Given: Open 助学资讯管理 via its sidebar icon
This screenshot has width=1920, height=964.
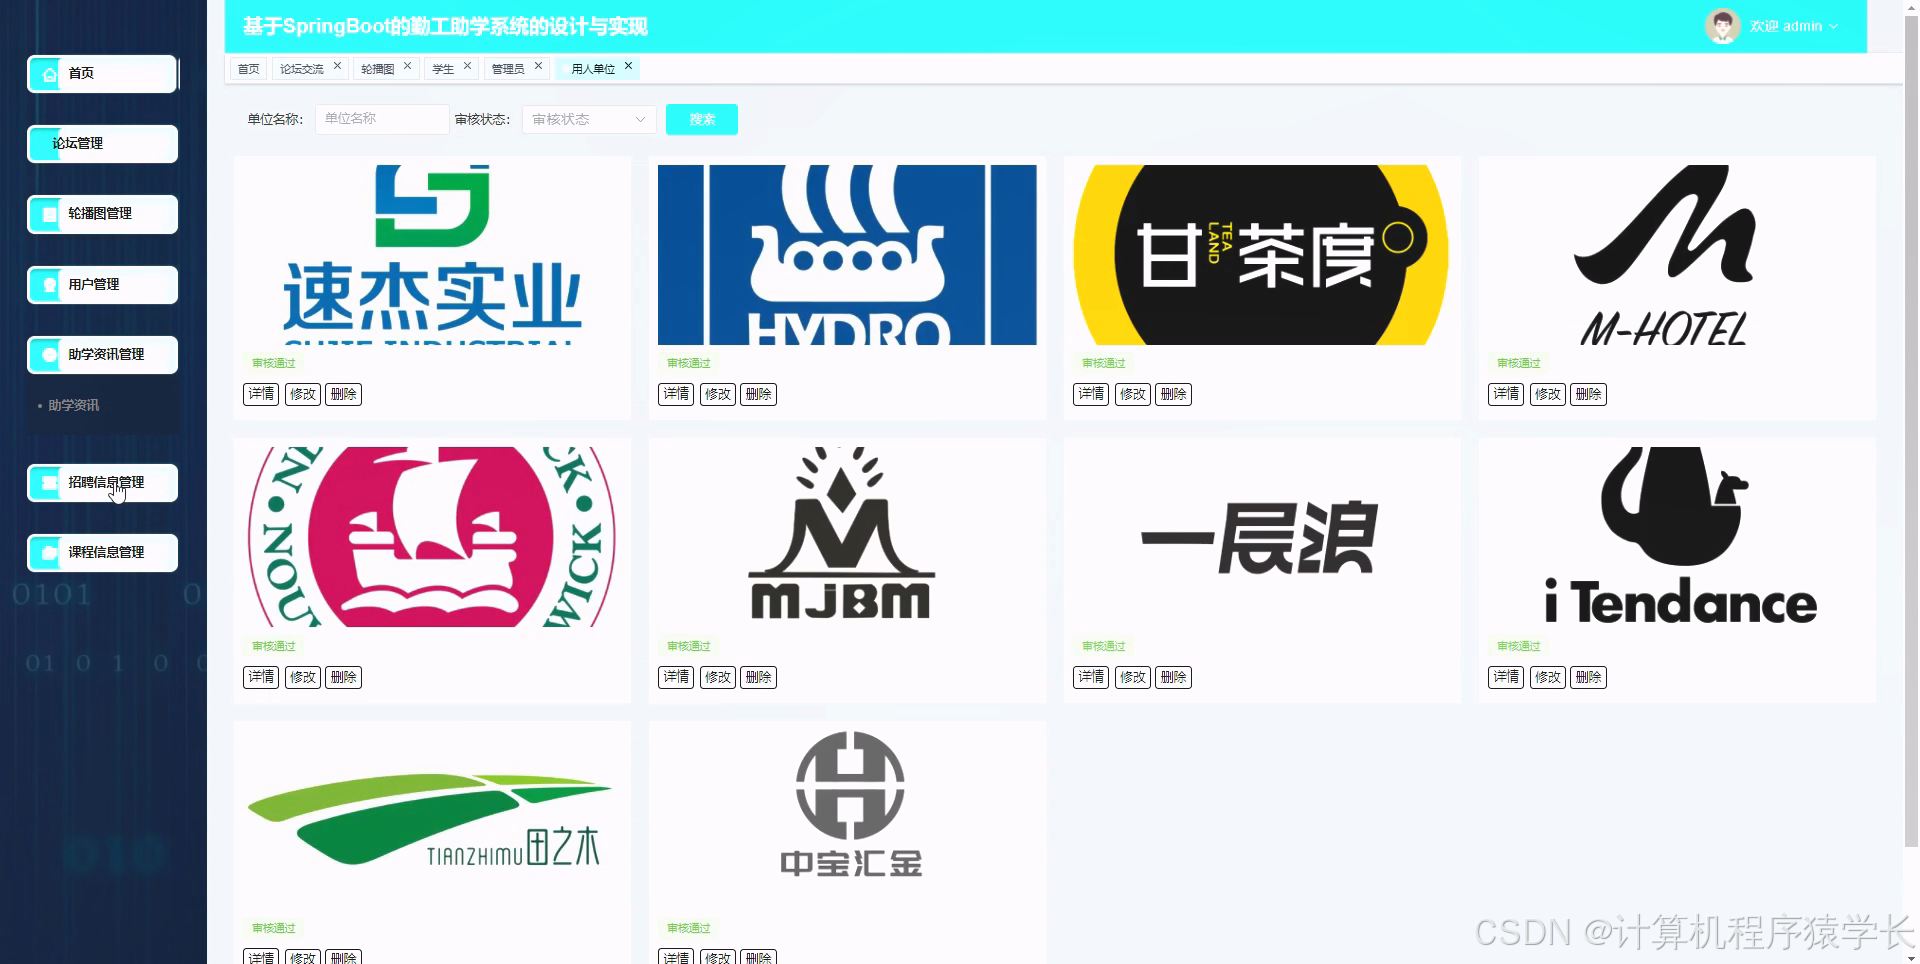Looking at the screenshot, I should coord(47,355).
